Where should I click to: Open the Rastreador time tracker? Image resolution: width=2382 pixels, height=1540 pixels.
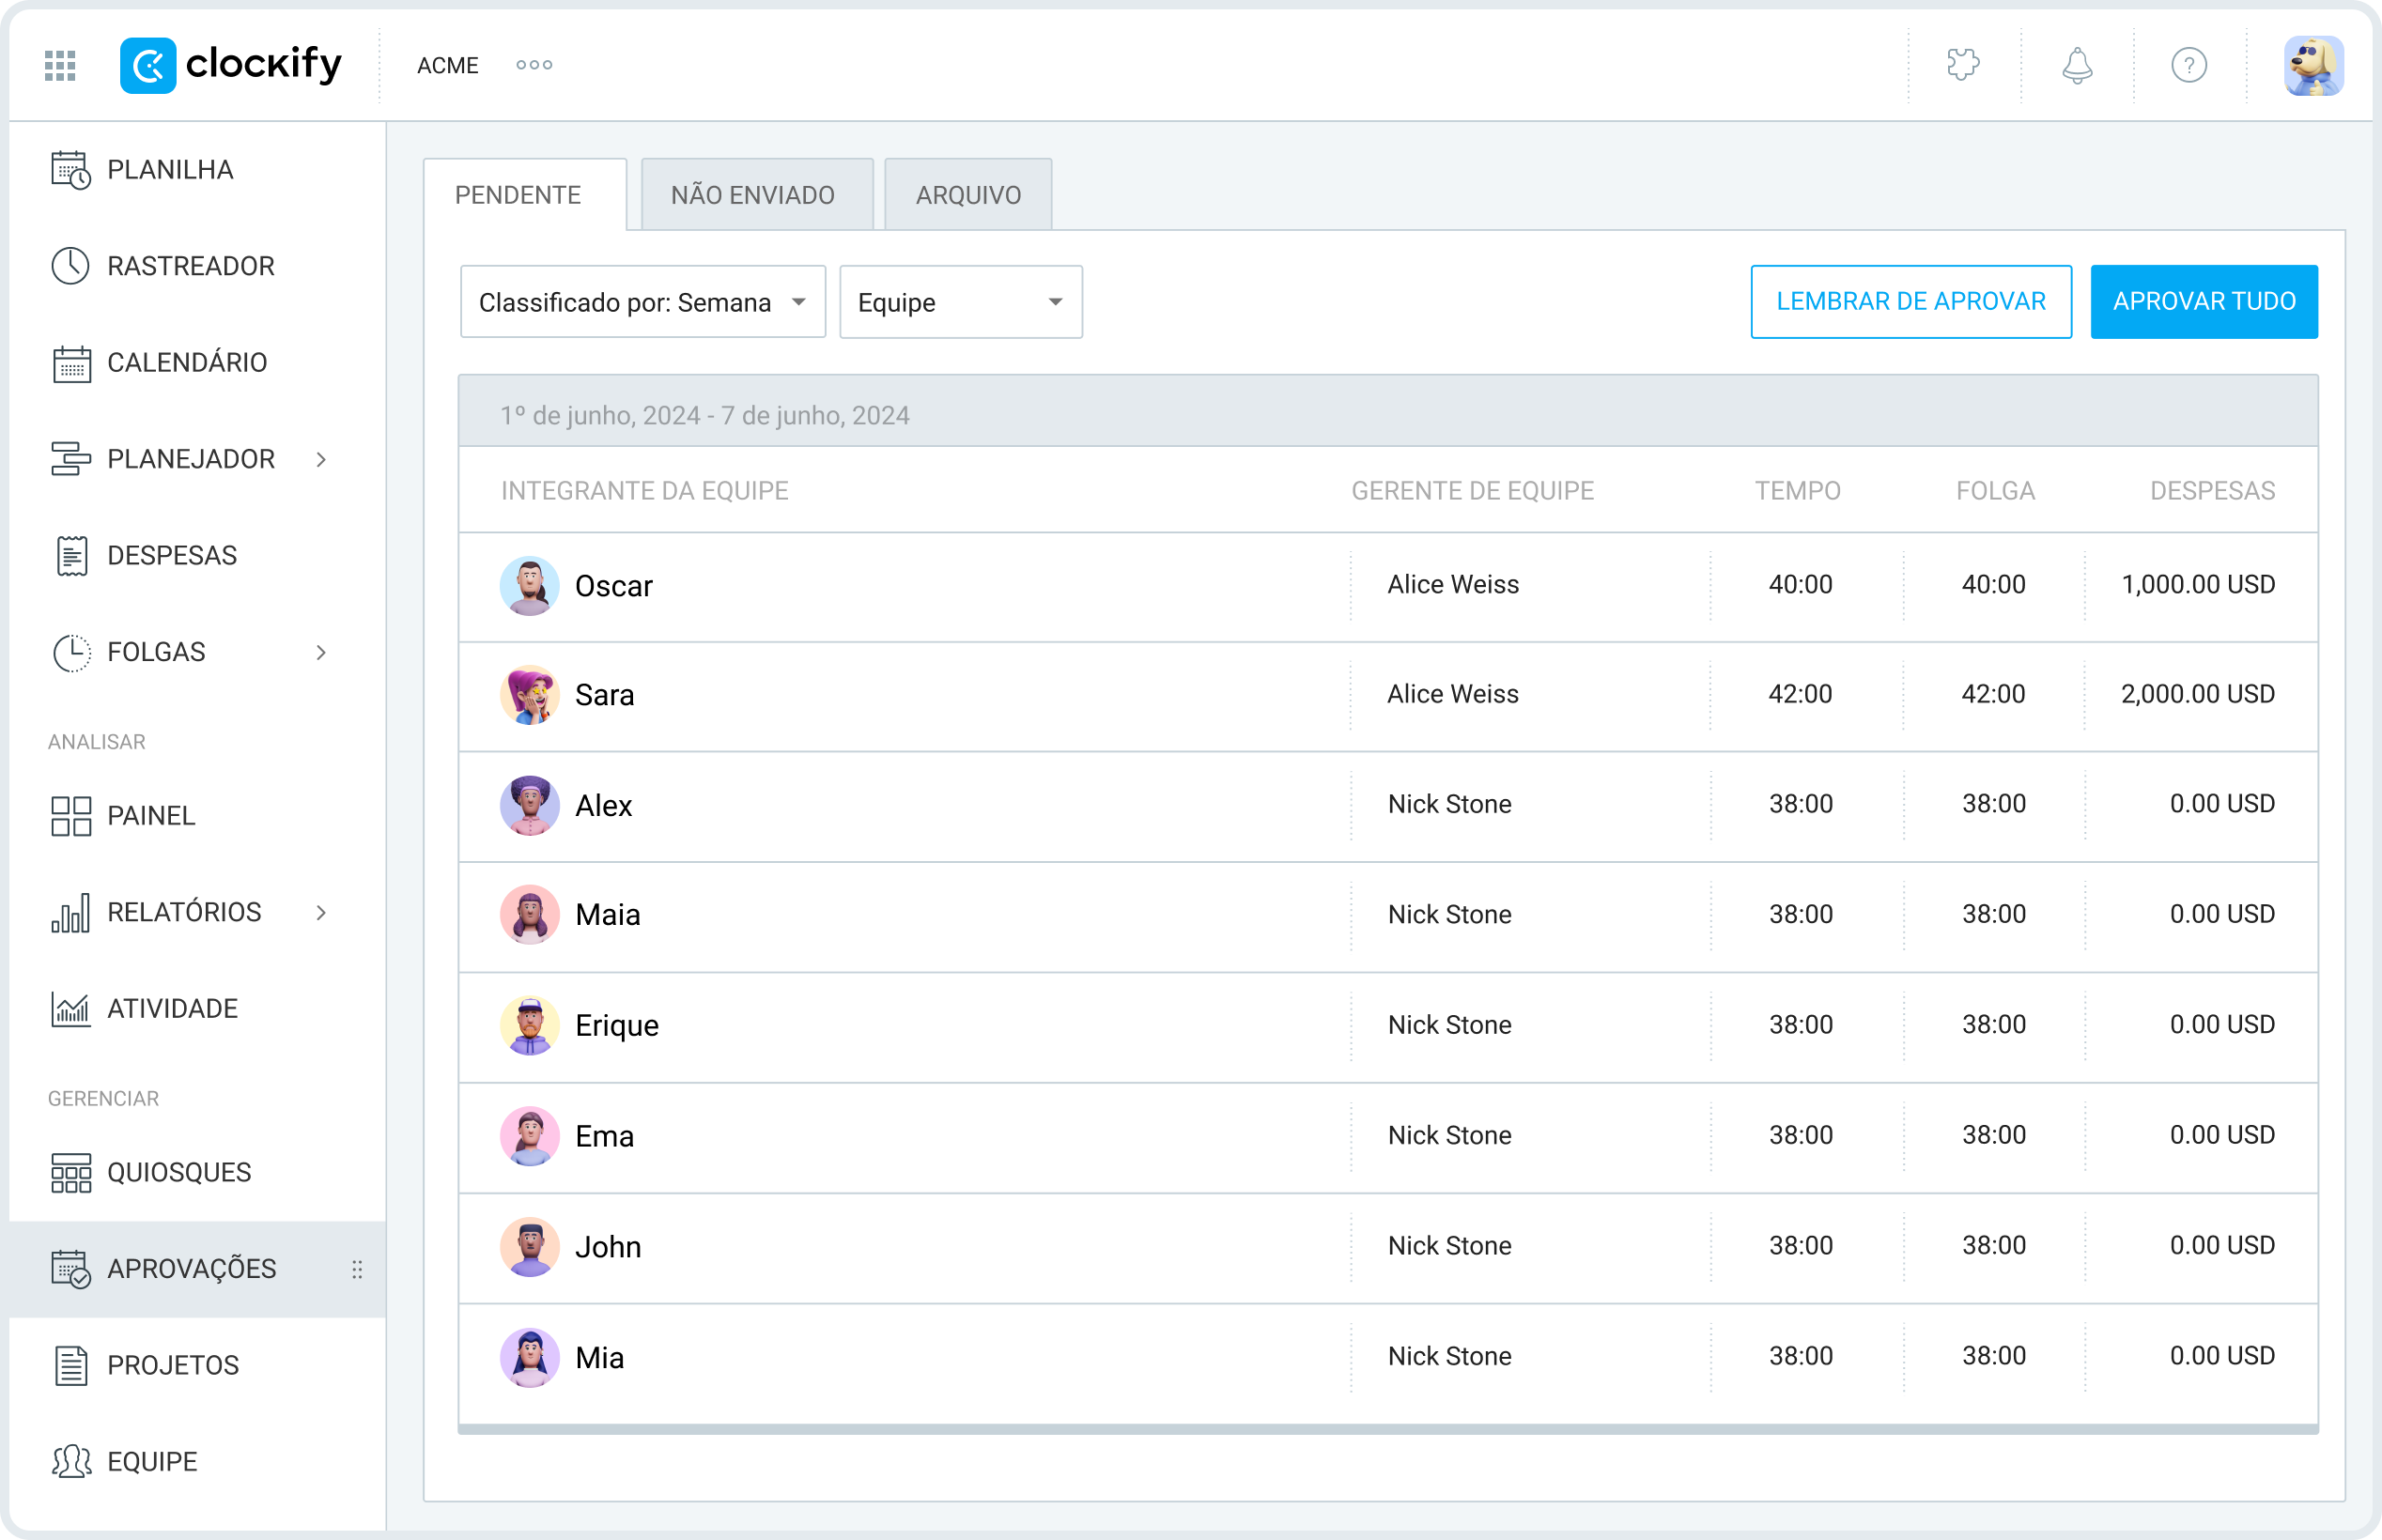click(x=190, y=266)
